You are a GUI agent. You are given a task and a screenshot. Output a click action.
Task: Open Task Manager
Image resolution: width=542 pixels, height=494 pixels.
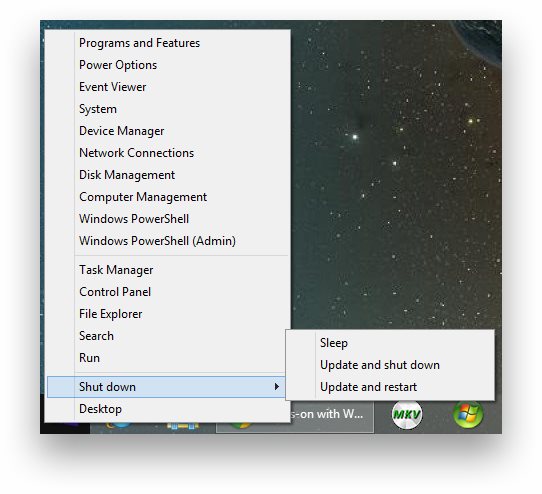tap(168, 270)
